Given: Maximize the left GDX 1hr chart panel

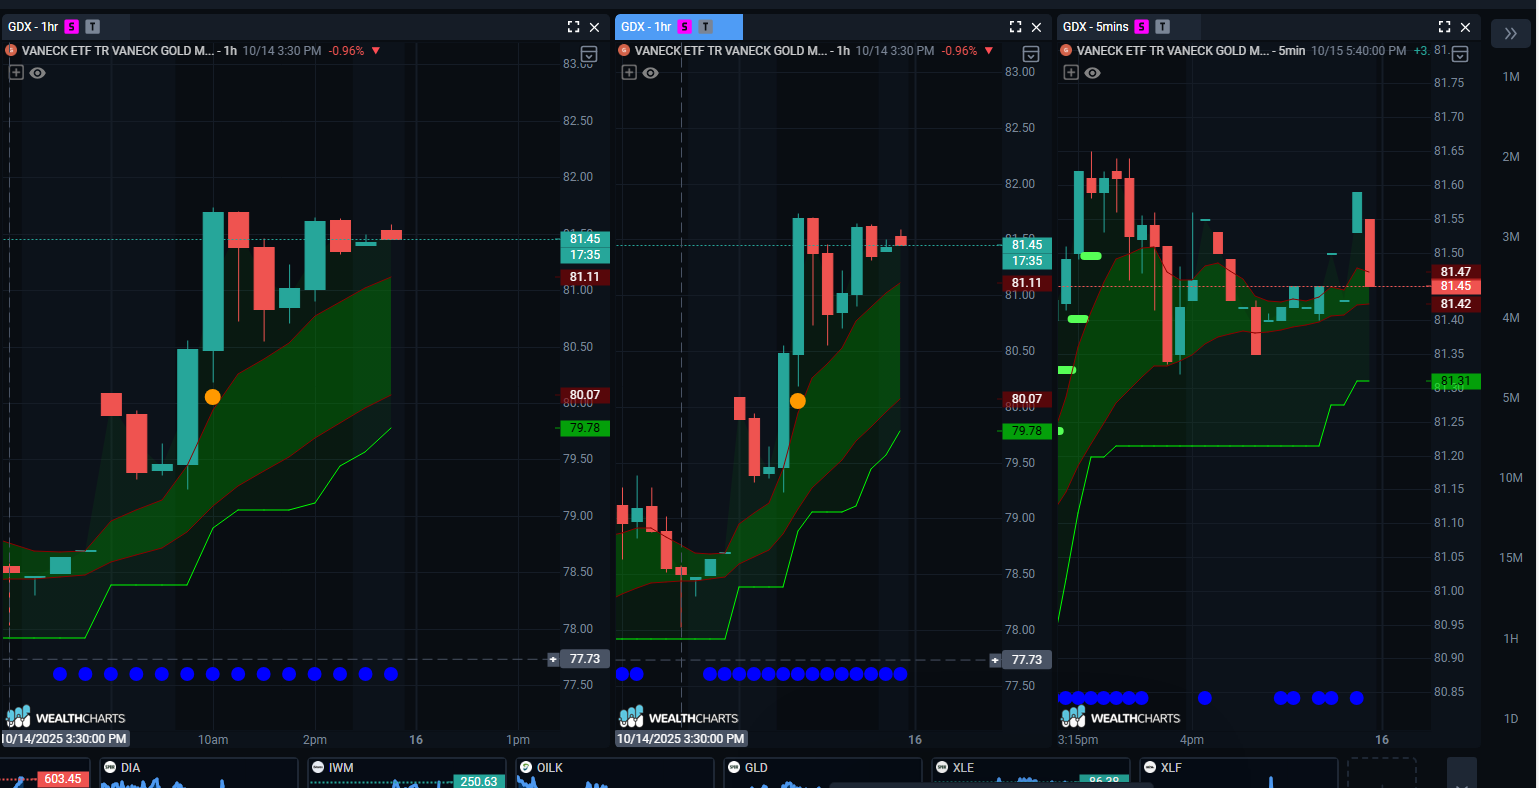Looking at the screenshot, I should 573,27.
